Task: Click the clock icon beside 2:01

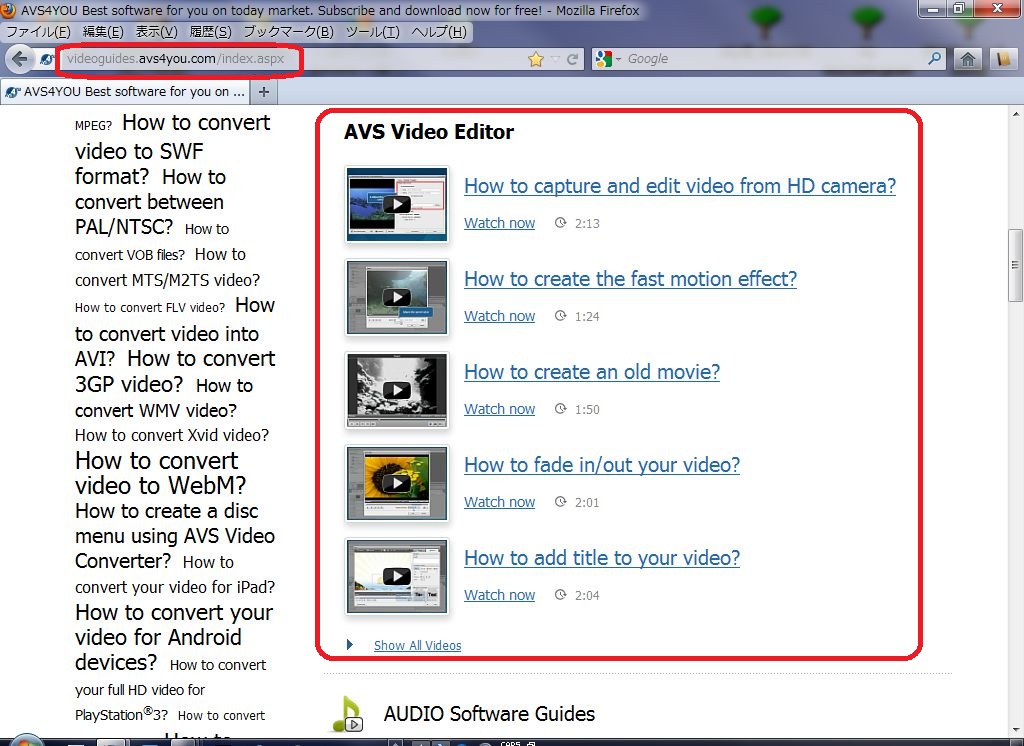Action: (x=560, y=502)
